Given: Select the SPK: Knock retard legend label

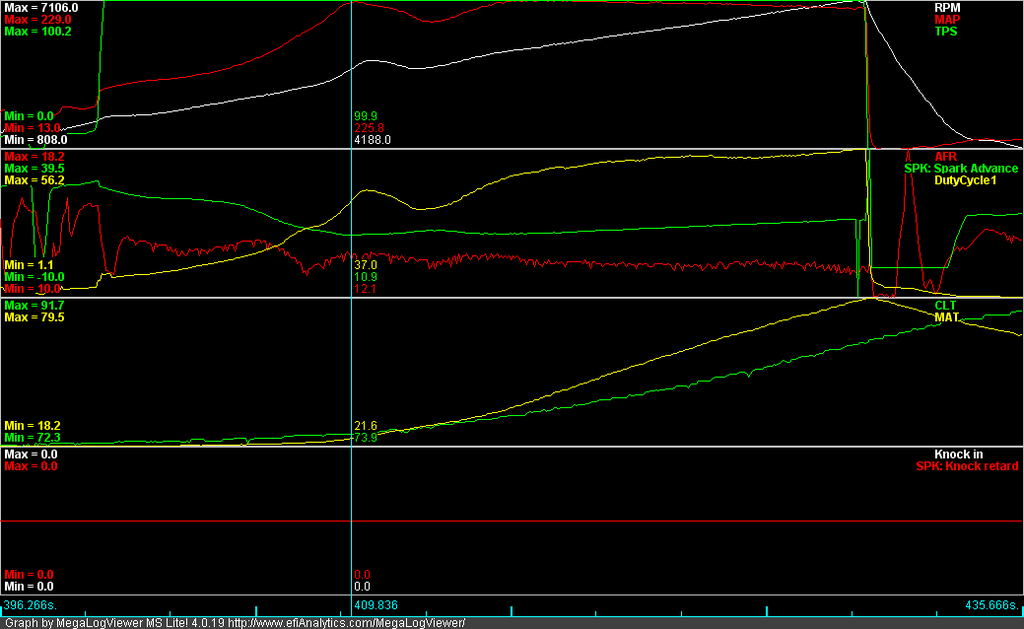Looking at the screenshot, I should [x=967, y=466].
